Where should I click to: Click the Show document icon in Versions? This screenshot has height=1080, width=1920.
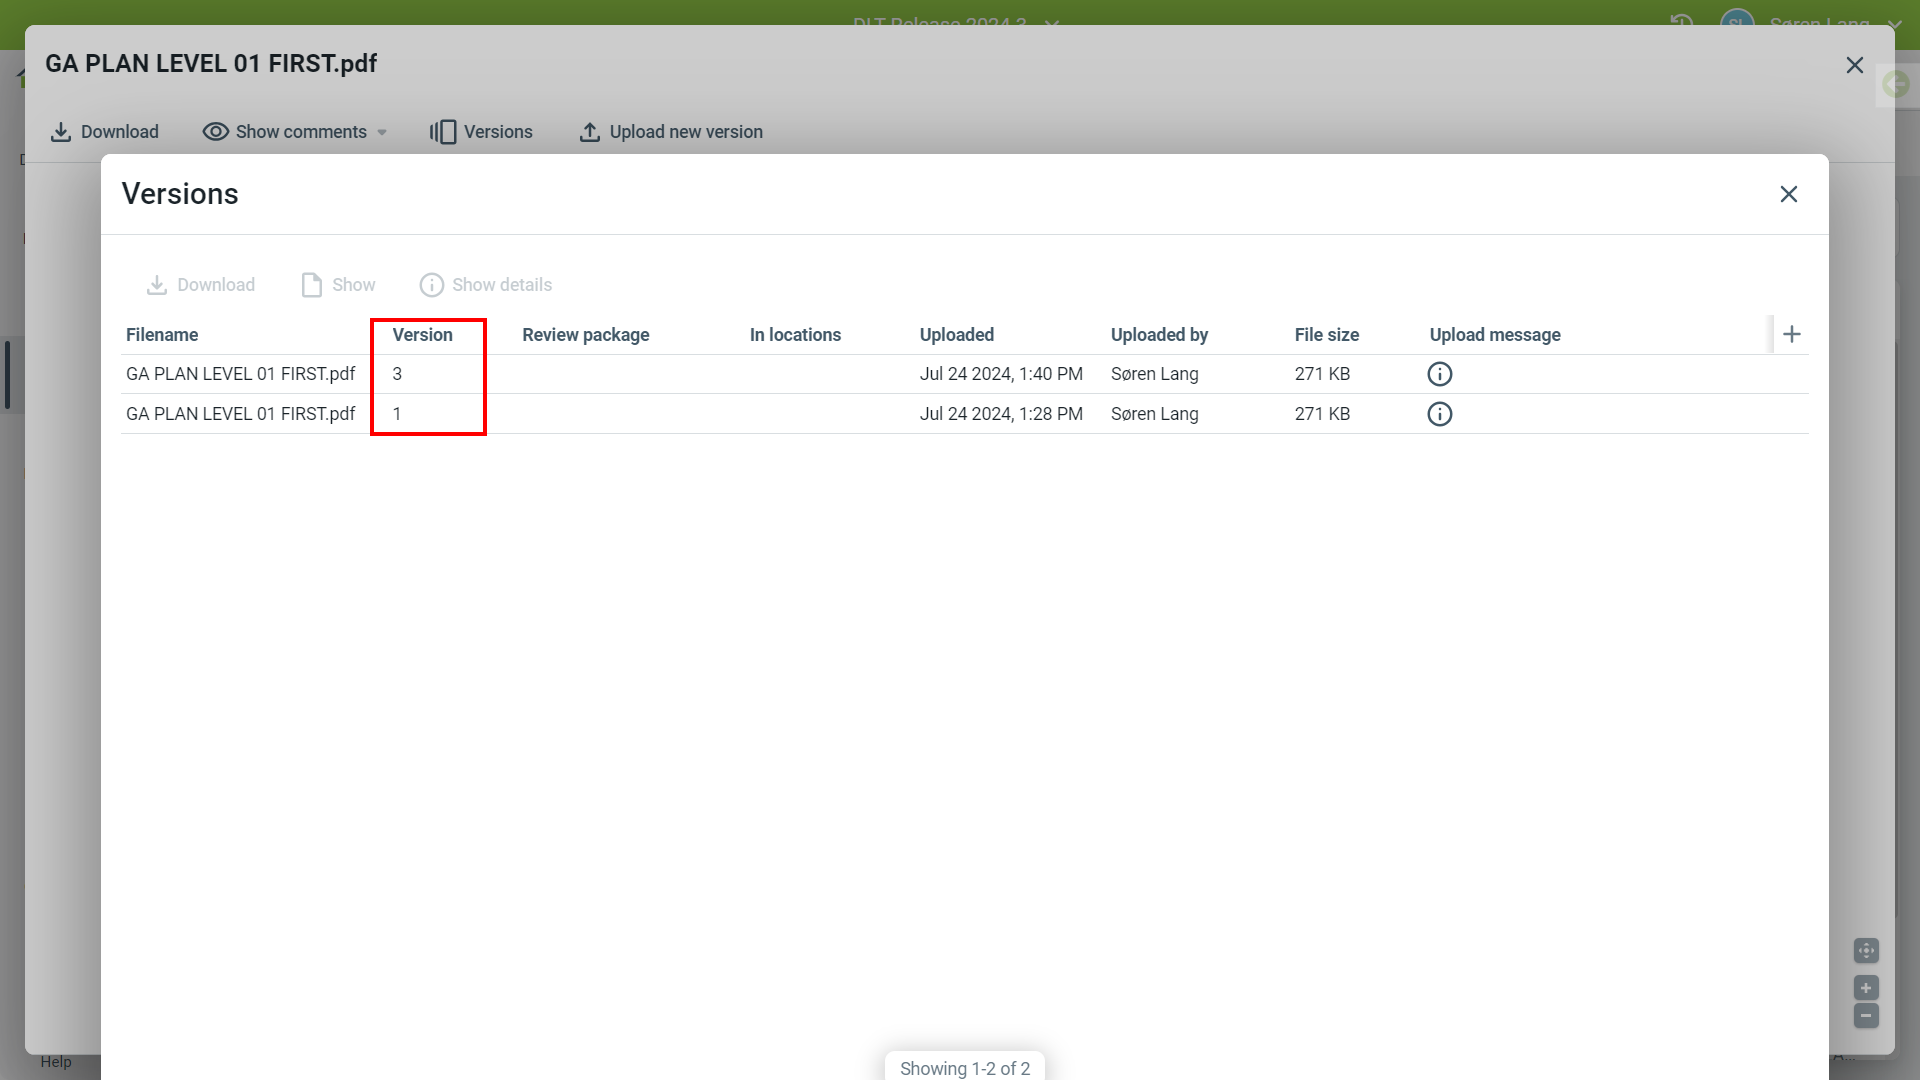(312, 285)
